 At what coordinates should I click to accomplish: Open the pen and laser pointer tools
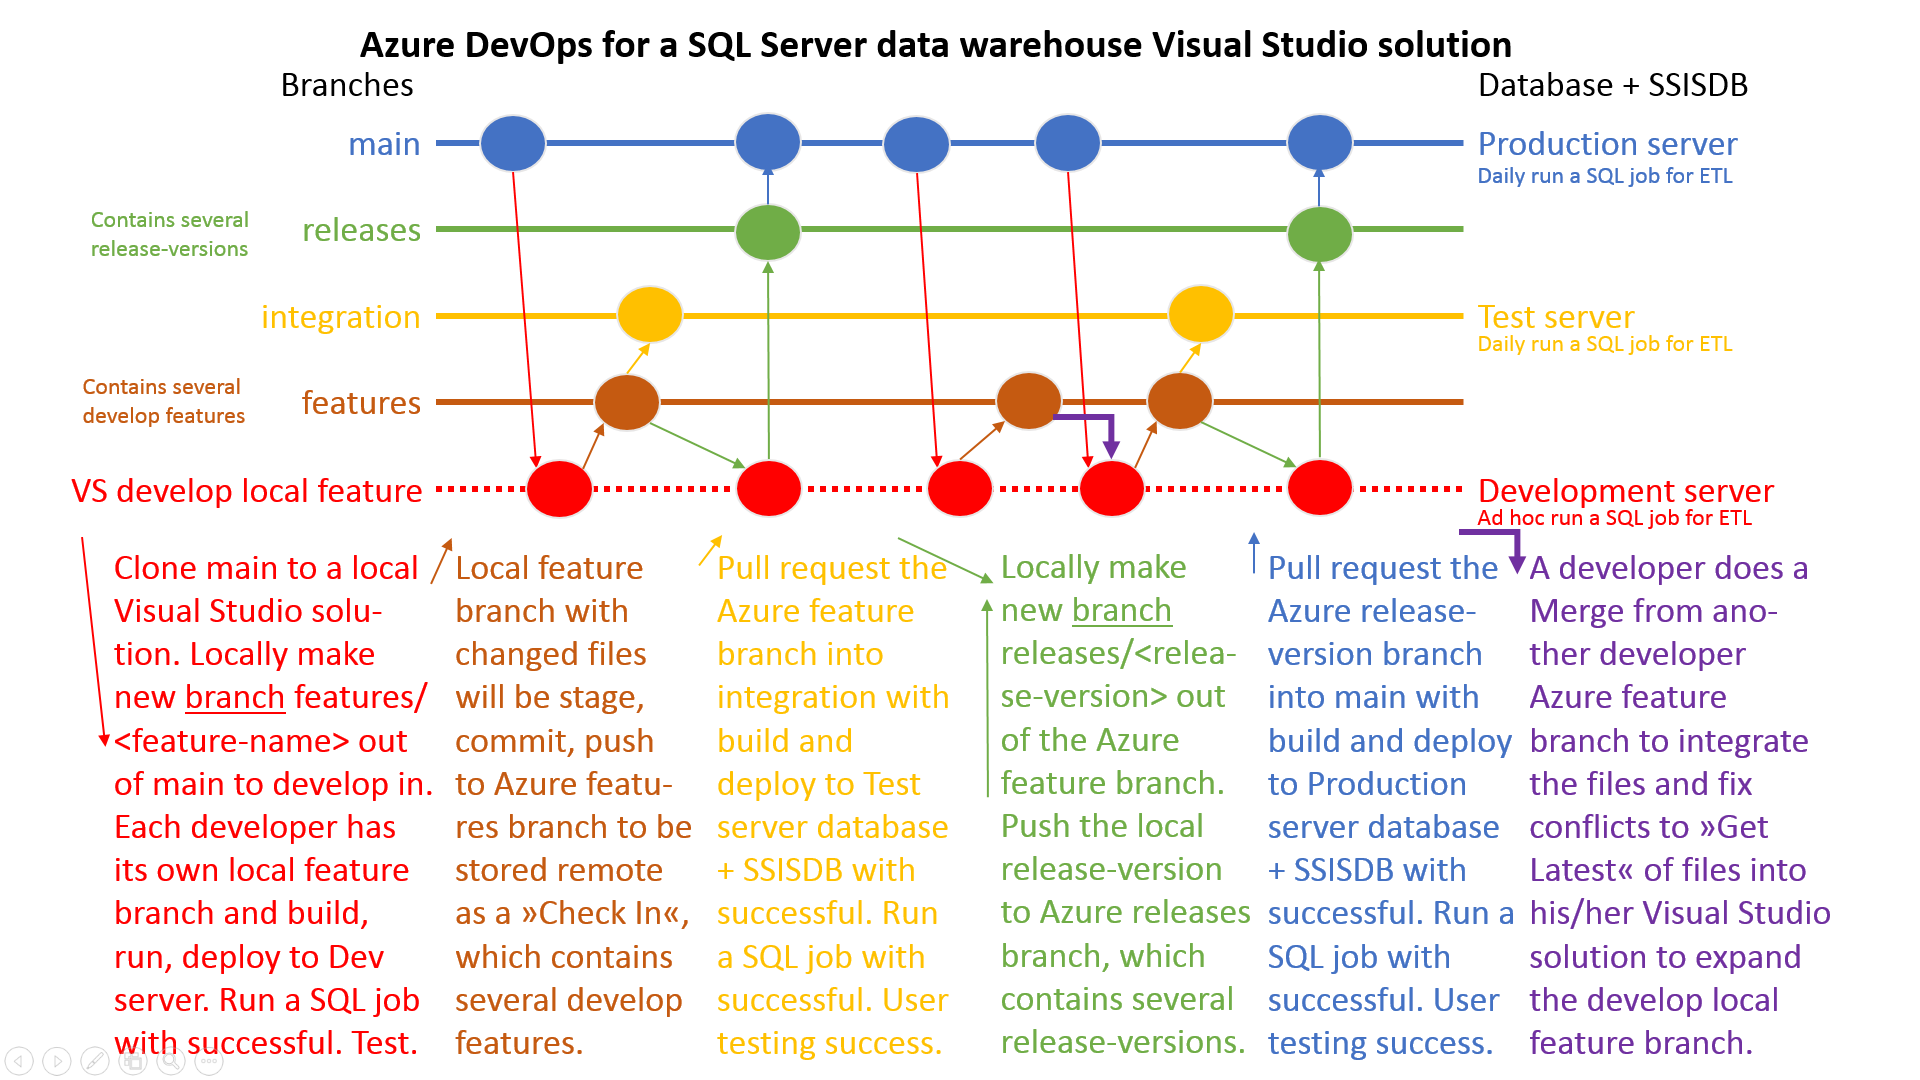(x=95, y=1061)
